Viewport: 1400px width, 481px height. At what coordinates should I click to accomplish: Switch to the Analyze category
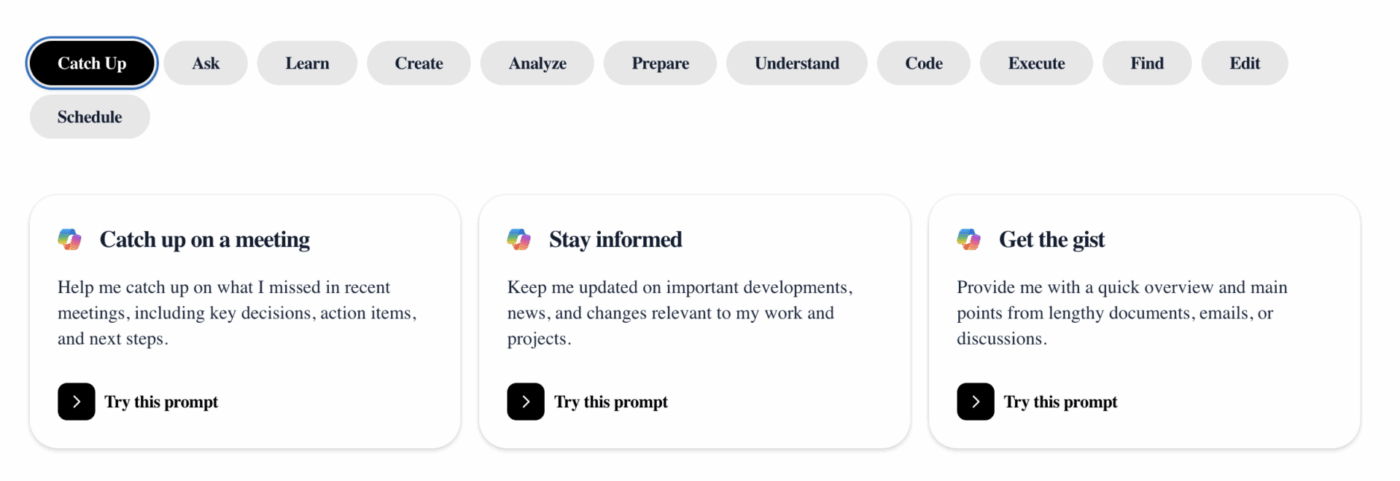(537, 63)
